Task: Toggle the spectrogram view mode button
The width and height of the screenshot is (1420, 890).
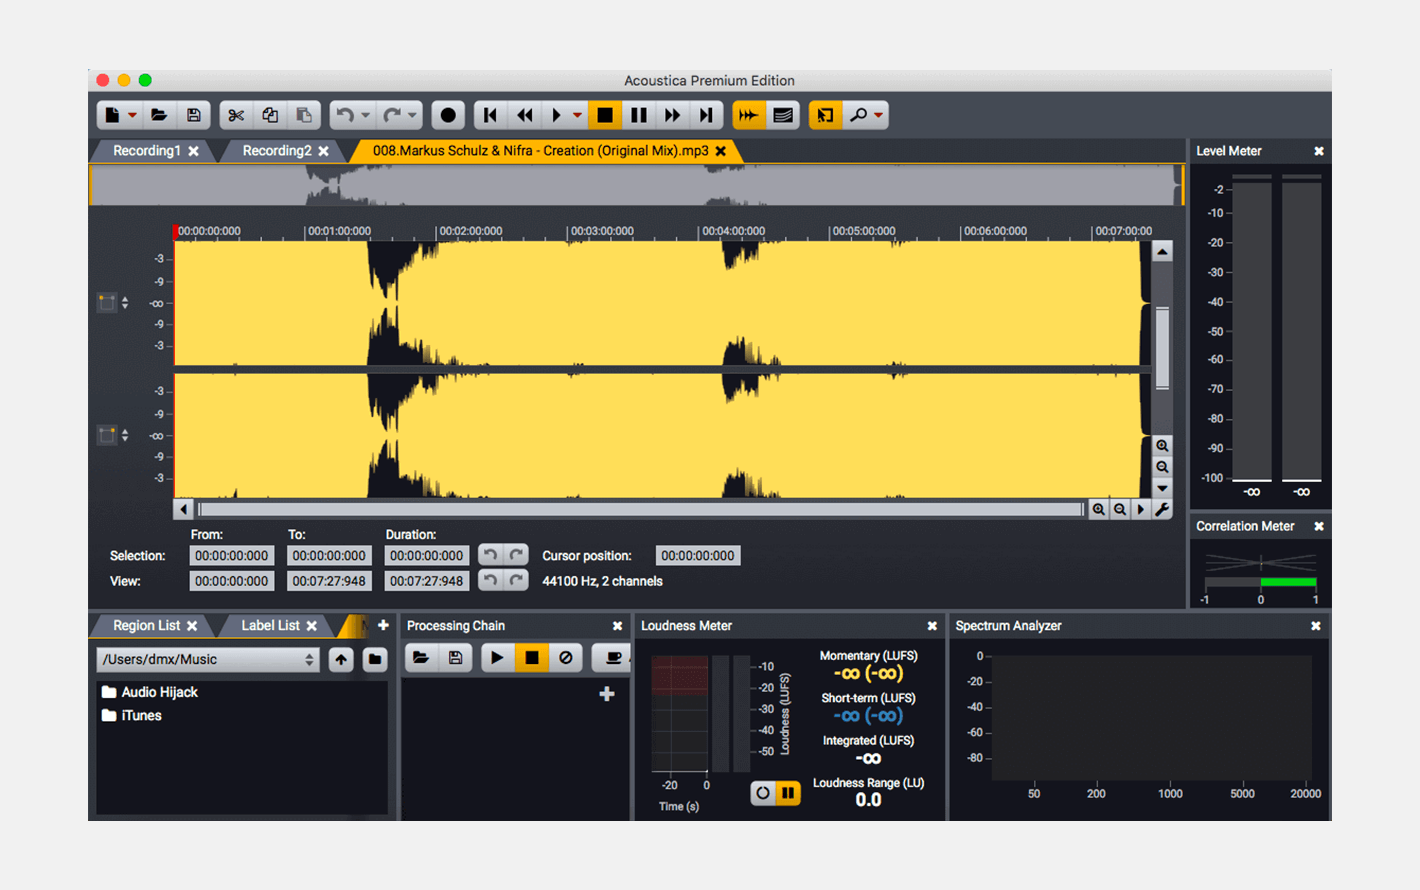Action: [783, 115]
